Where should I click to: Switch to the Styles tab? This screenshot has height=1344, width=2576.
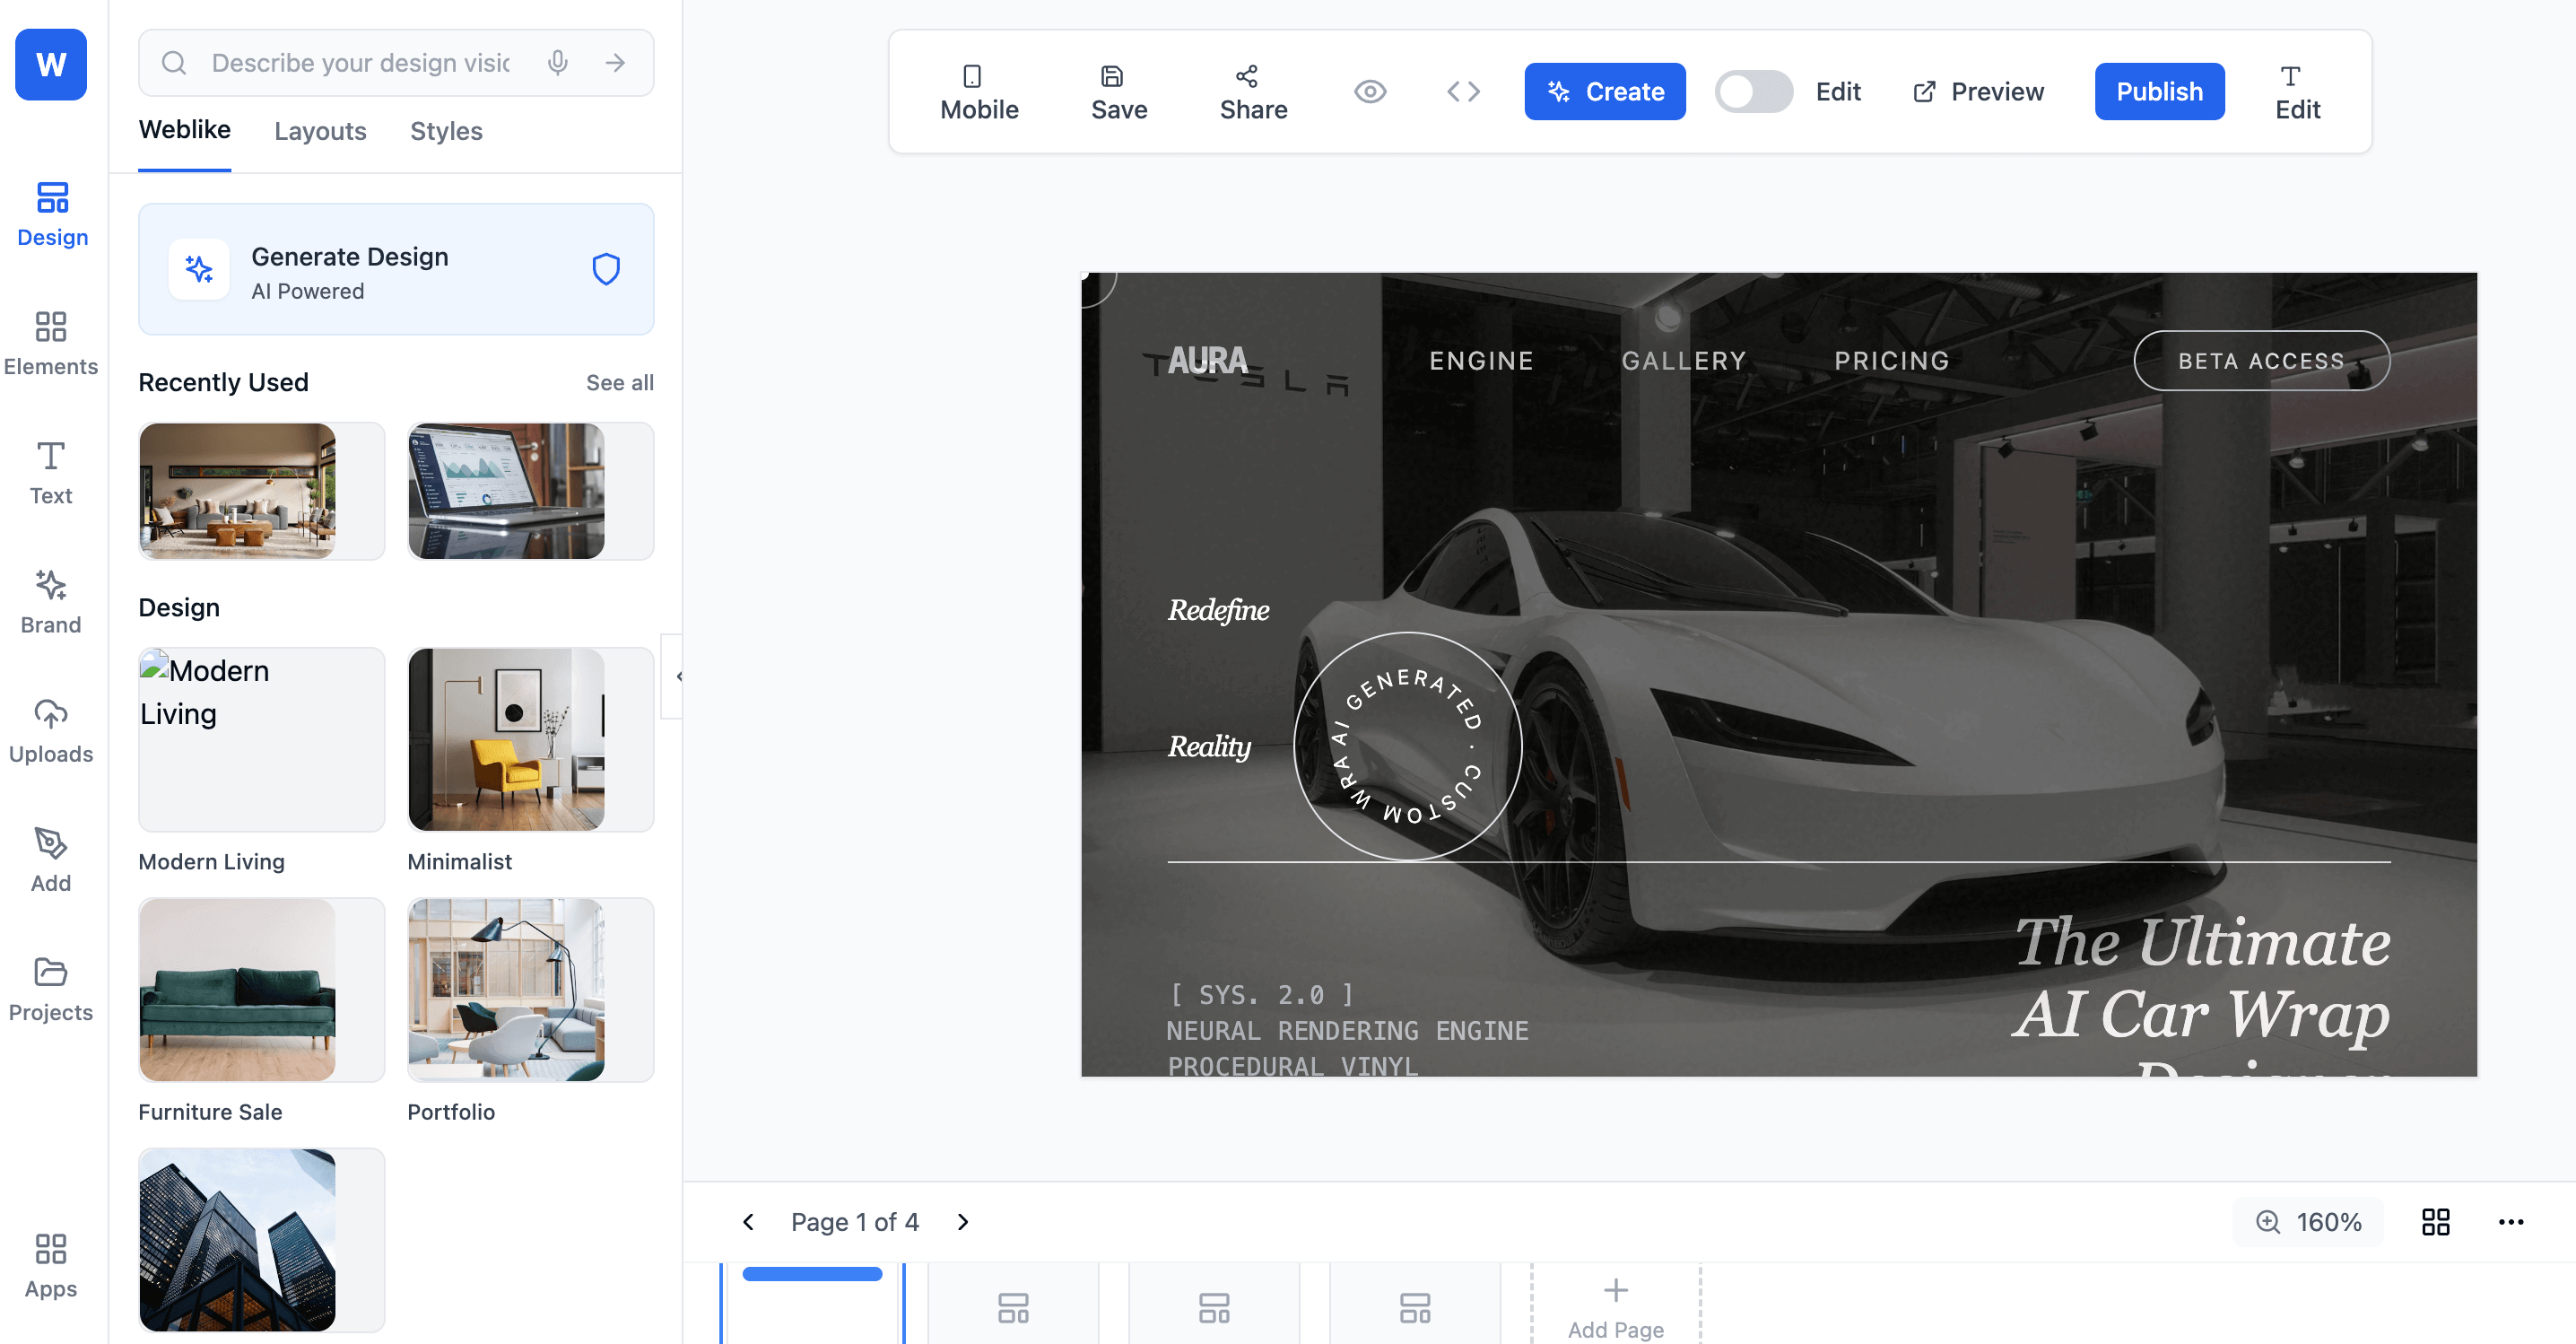click(446, 131)
